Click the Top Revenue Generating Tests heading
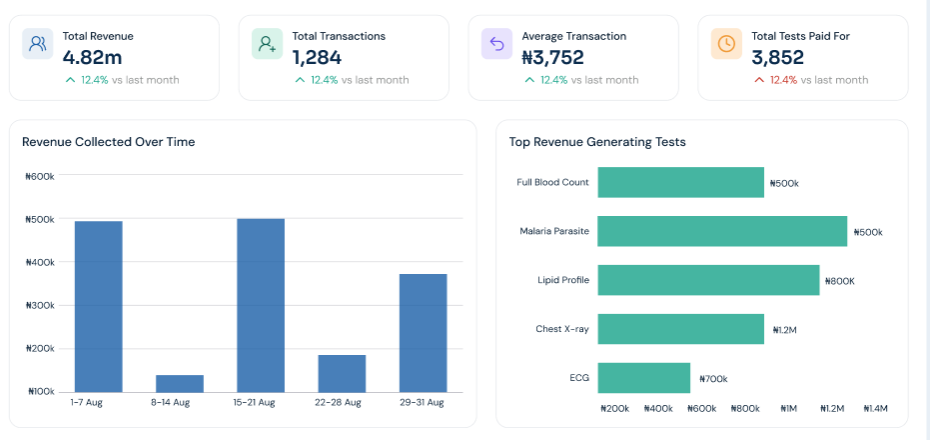The image size is (930, 440). click(x=597, y=142)
